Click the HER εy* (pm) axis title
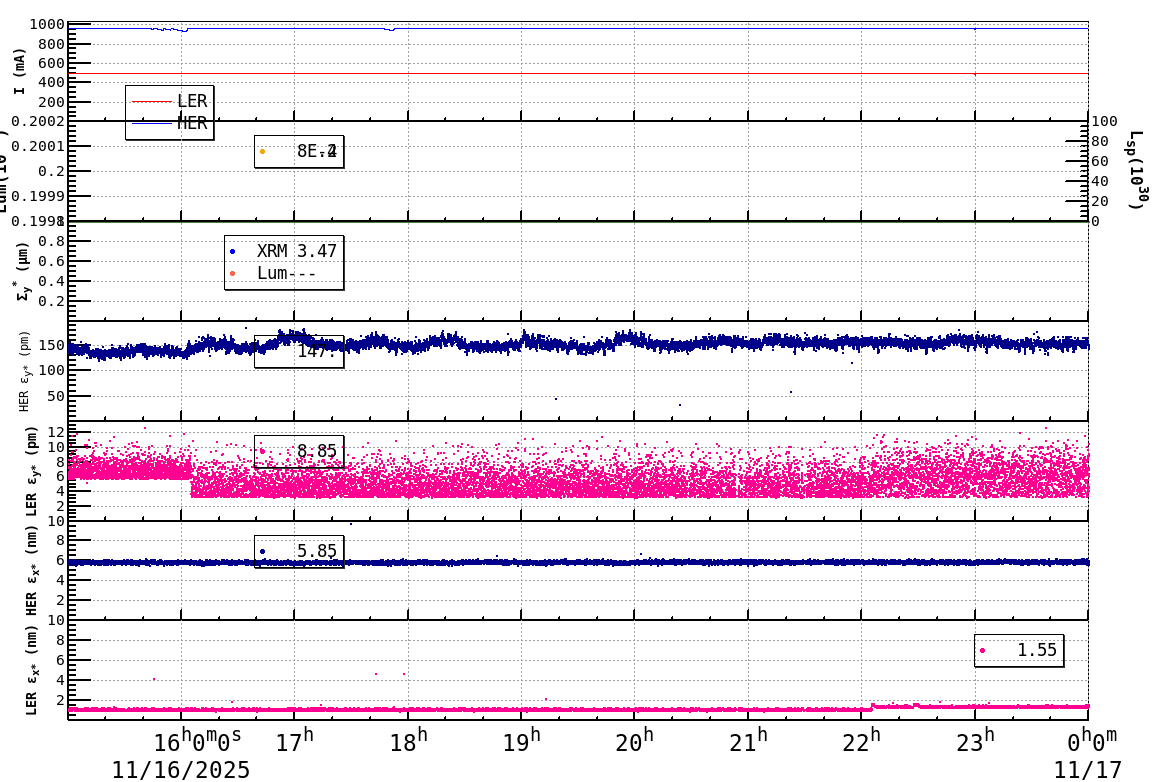 click(x=24, y=371)
